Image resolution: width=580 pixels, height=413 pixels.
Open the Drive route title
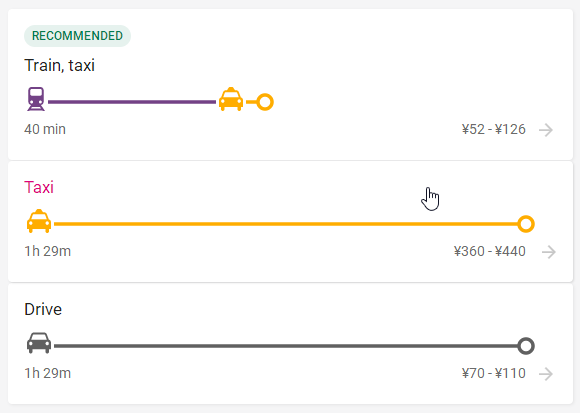[x=43, y=309]
